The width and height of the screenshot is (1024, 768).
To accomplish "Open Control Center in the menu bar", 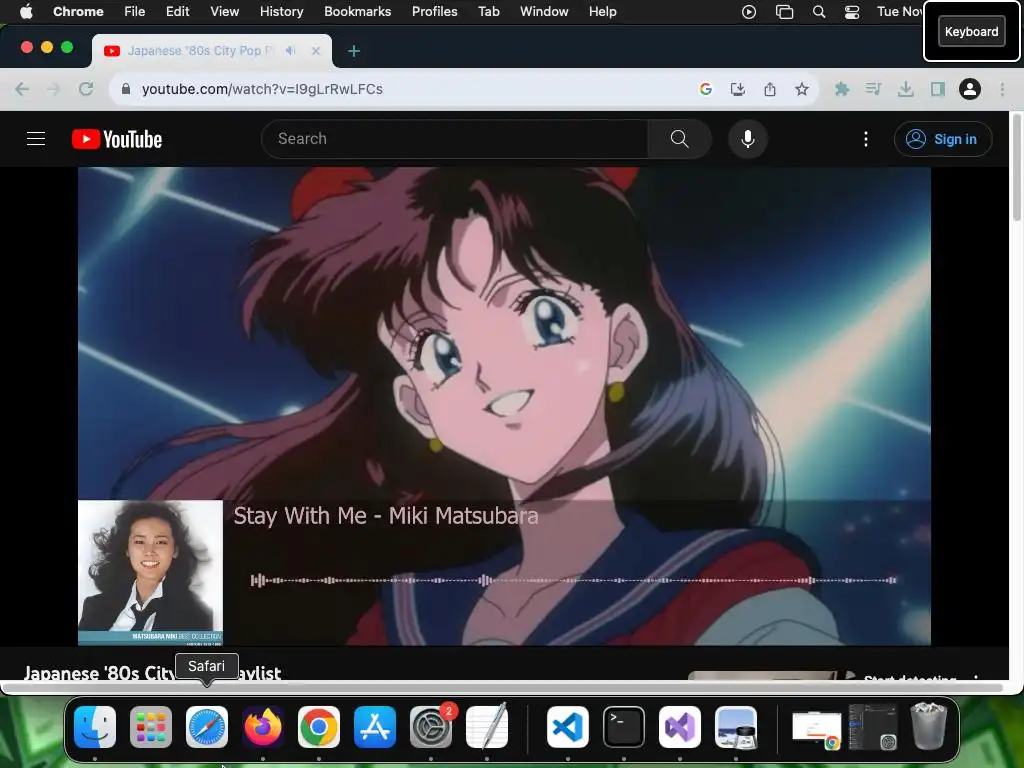I will coord(852,11).
